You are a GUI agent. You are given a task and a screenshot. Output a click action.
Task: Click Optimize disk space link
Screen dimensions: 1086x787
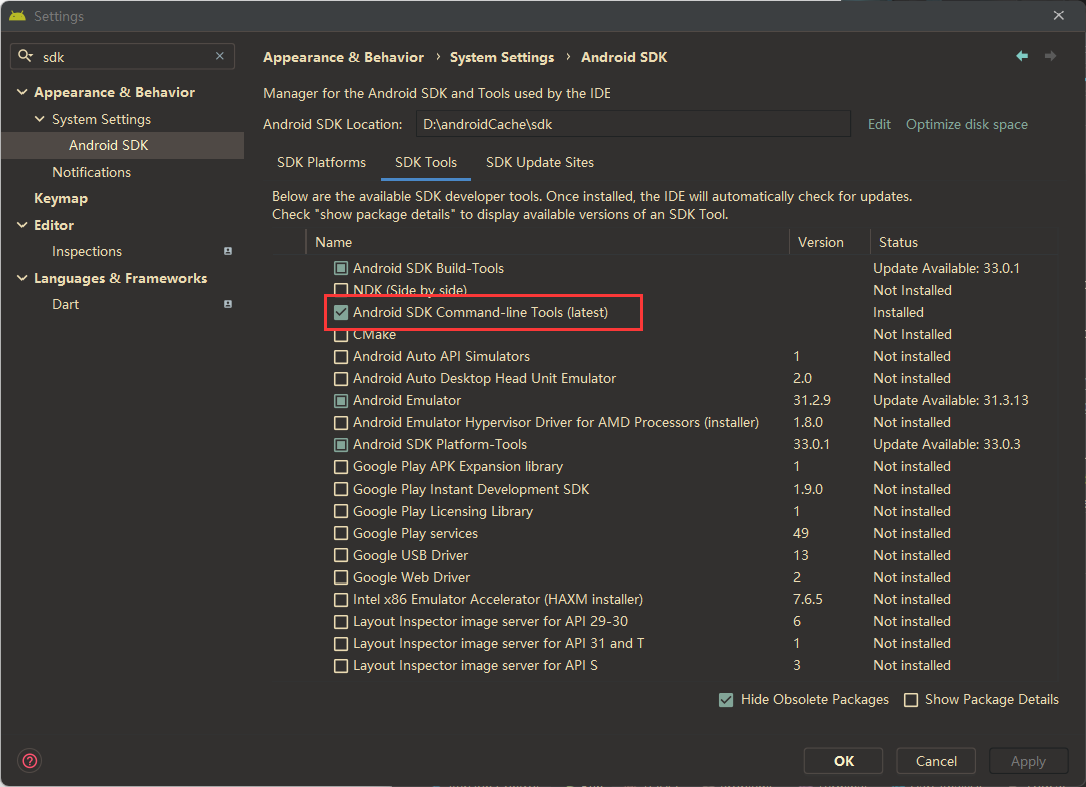(x=966, y=124)
